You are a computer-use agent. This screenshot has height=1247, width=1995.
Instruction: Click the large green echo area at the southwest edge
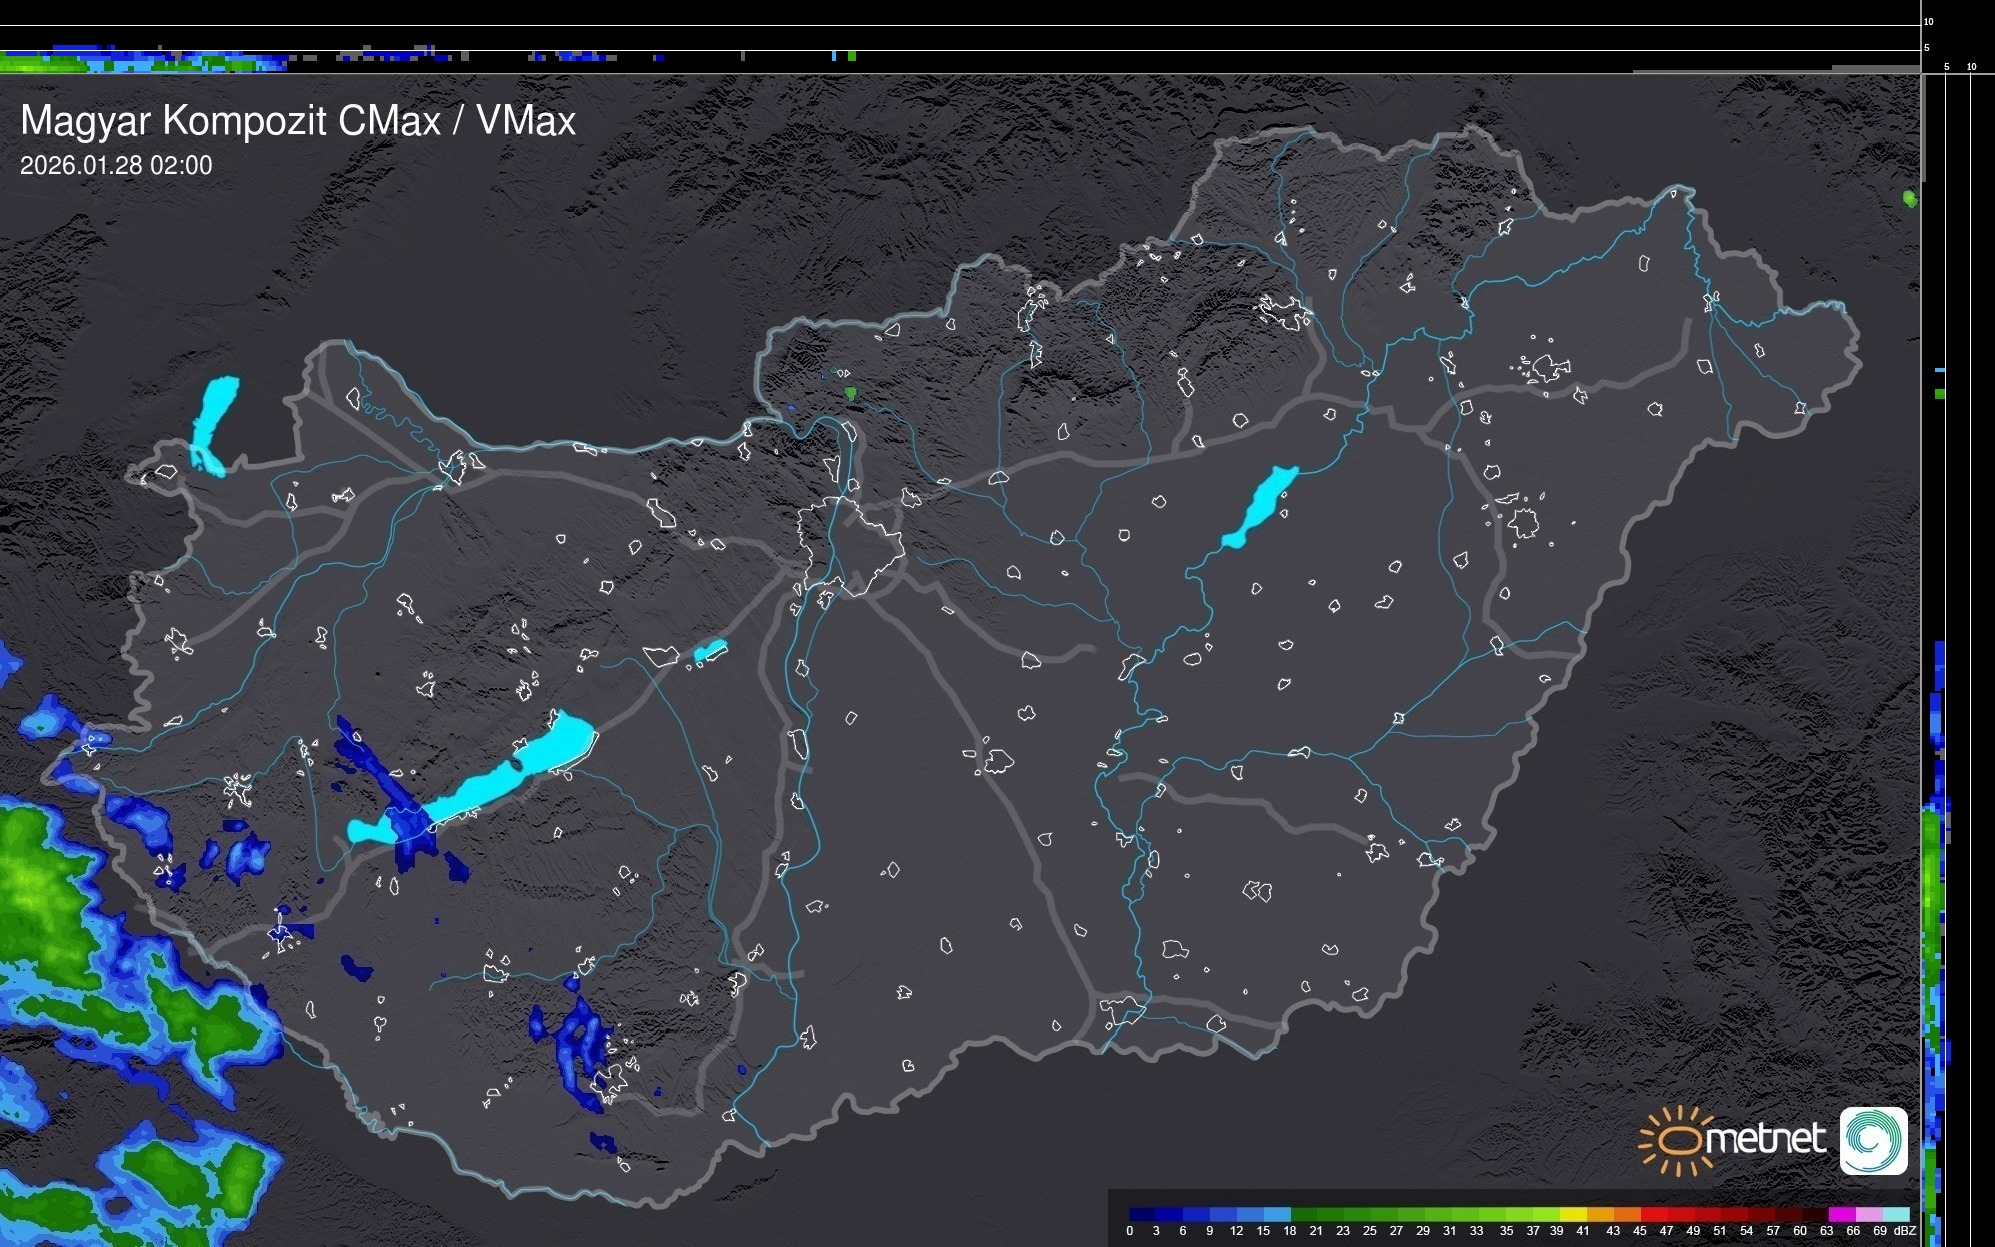pos(40,880)
